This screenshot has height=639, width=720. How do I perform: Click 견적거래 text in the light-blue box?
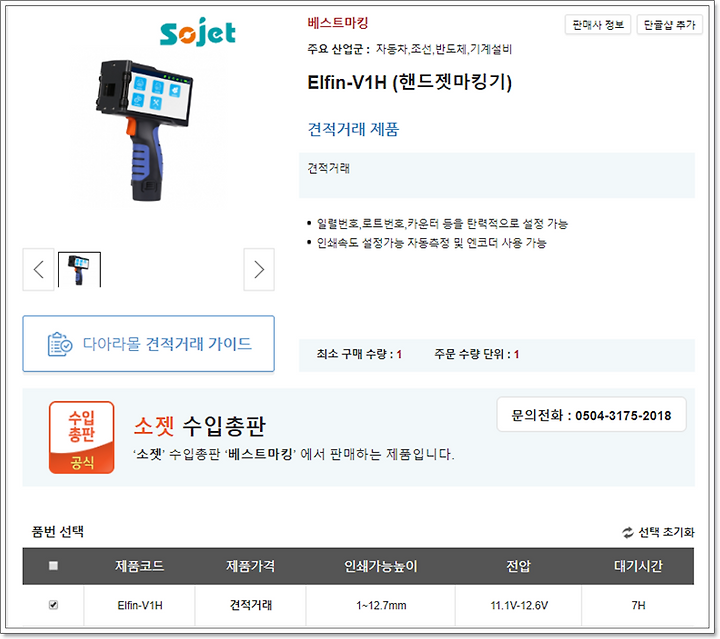pos(328,168)
